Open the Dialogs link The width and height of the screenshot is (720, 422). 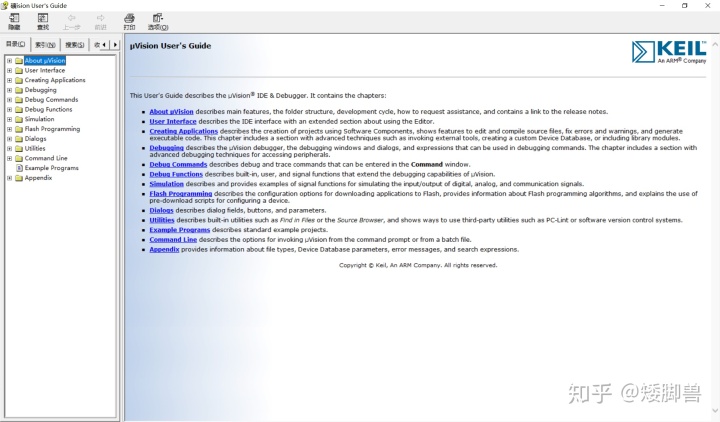click(x=161, y=210)
